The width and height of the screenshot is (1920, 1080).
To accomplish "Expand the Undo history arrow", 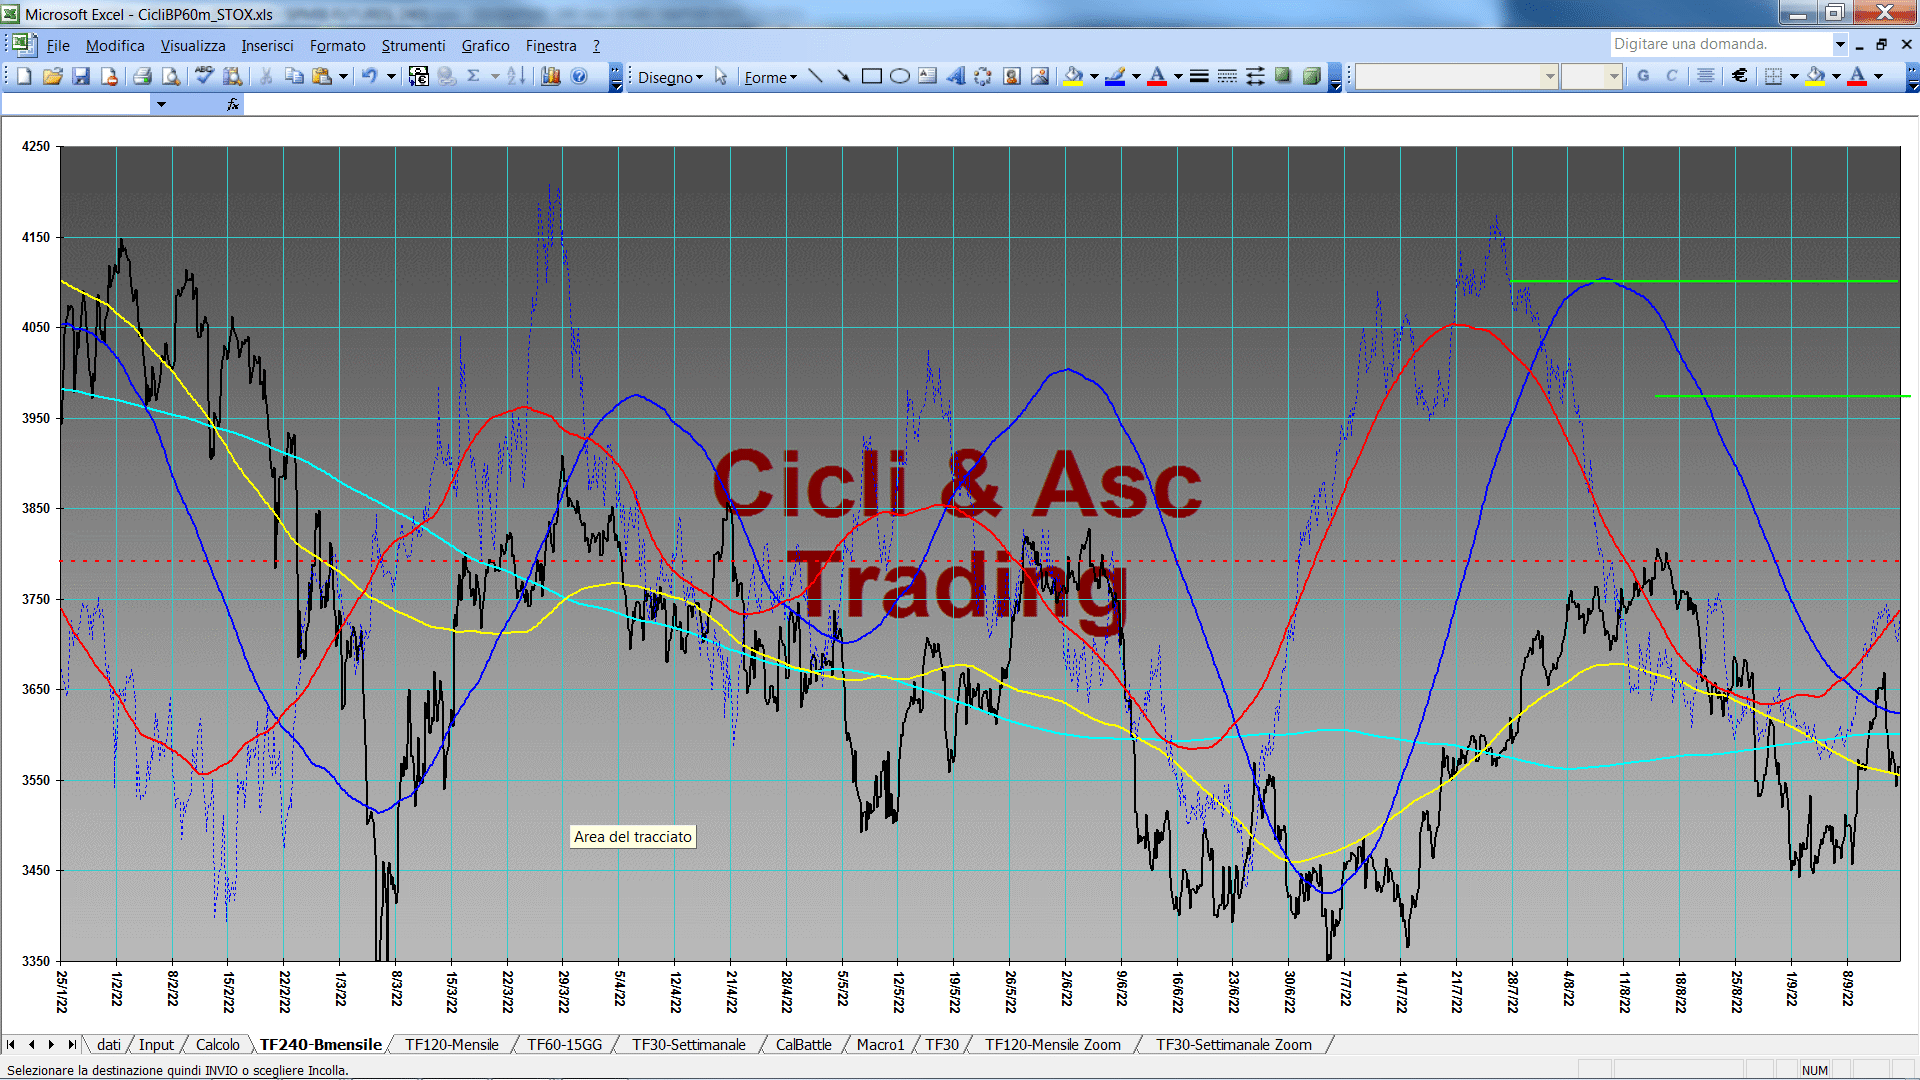I will pyautogui.click(x=391, y=76).
